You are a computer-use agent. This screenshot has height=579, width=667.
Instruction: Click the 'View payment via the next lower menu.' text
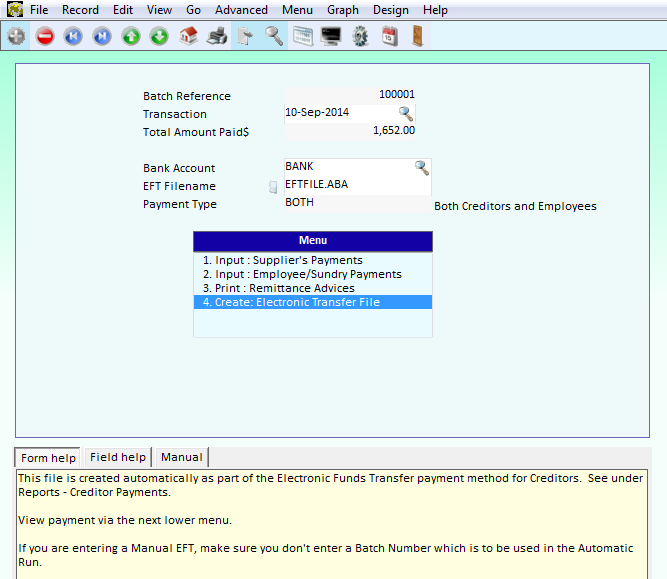click(x=125, y=520)
